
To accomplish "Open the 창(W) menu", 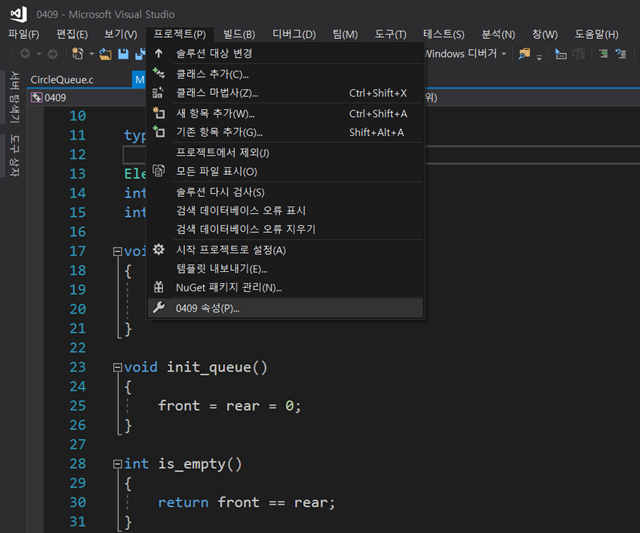I will point(544,34).
